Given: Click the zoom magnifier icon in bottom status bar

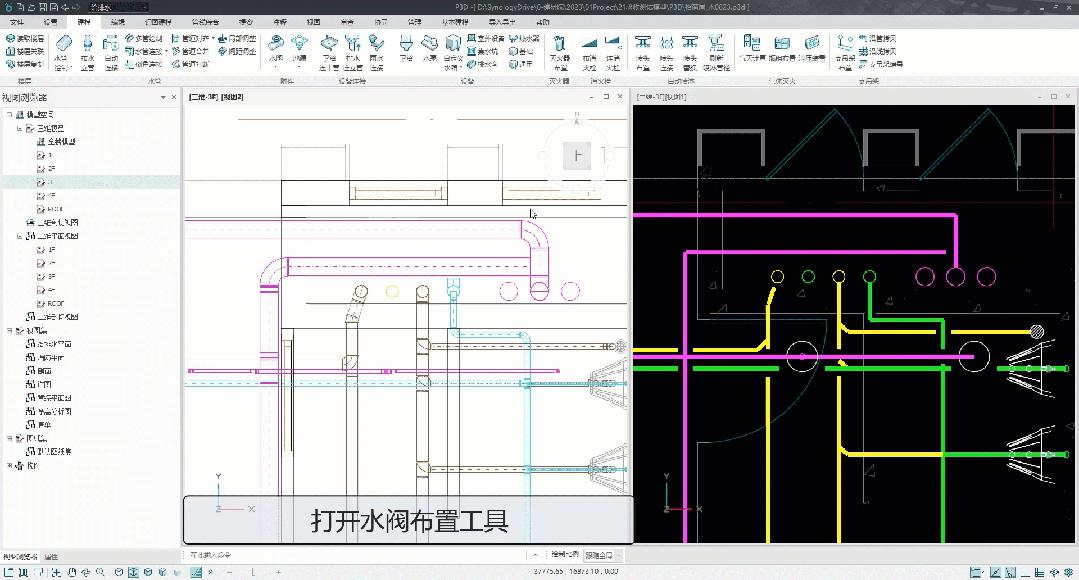Looking at the screenshot, I should 100,572.
